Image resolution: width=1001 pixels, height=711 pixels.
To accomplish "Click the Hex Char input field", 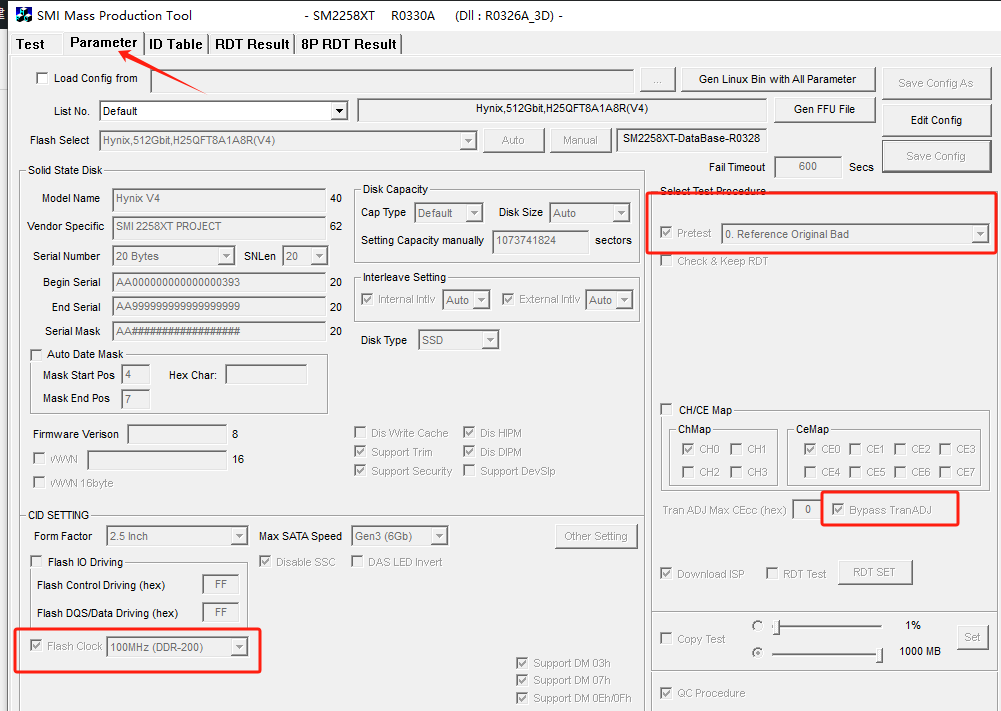I will 266,375.
